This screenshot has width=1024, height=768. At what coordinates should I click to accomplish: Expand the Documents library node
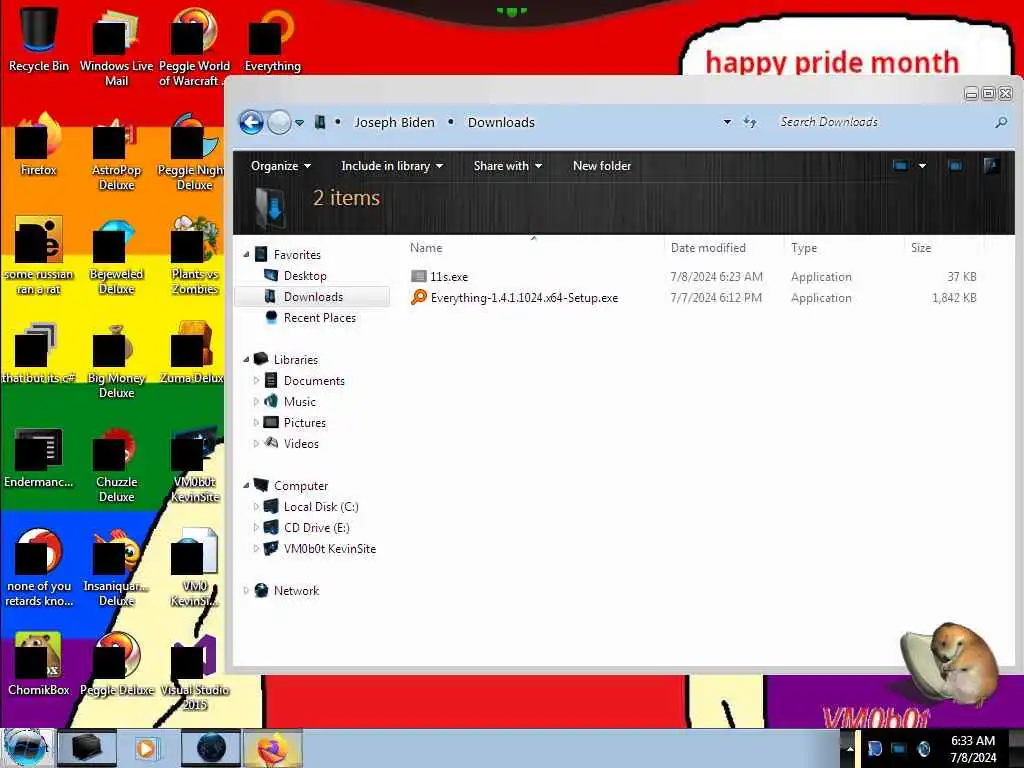coord(256,381)
